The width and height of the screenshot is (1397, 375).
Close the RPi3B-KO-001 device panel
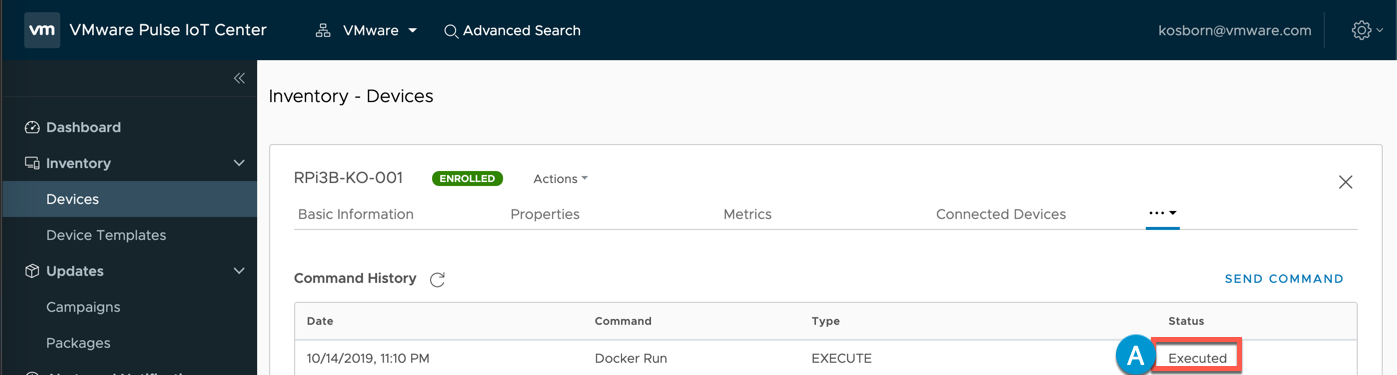1345,182
